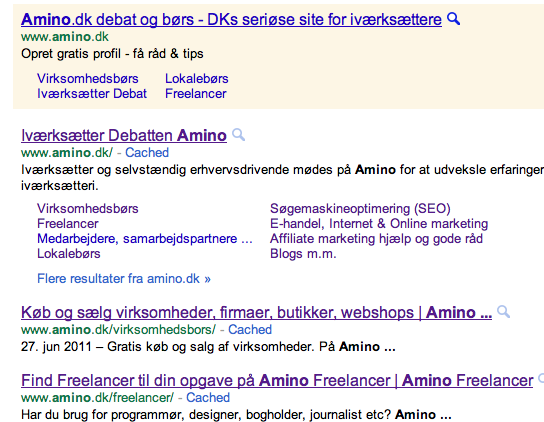Open Medarbejdere, samarbejdspartnere sitelink
Screen dimensions: 544x422
click(145, 238)
